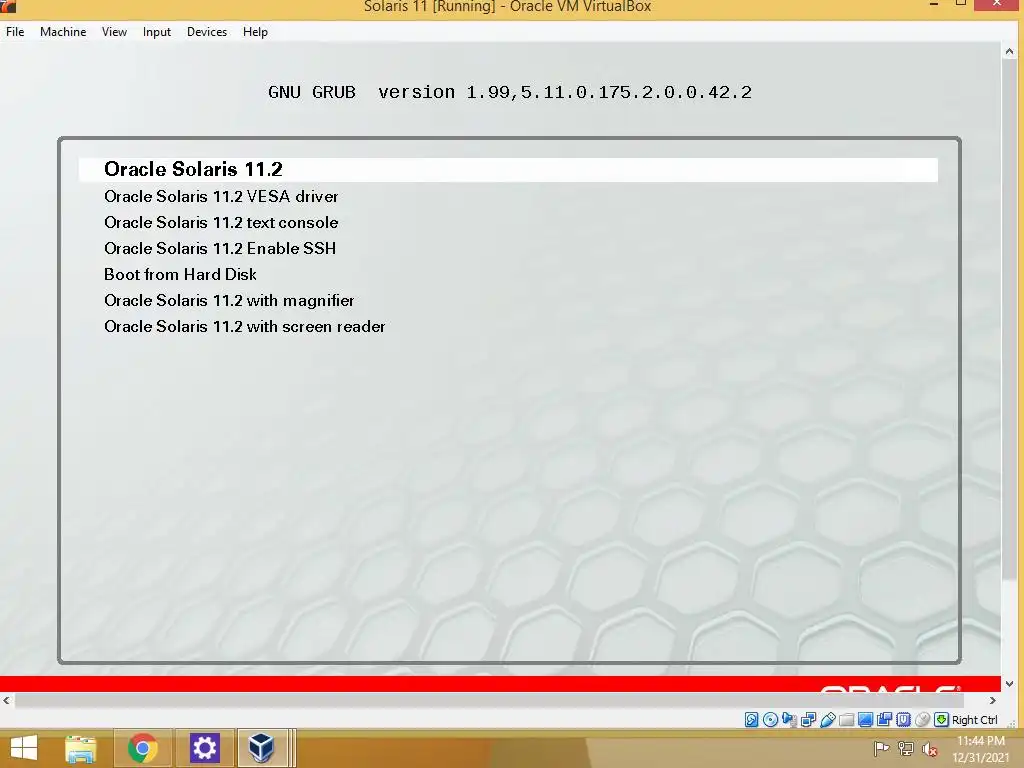Viewport: 1024px width, 768px height.
Task: Open Google Chrome from the taskbar
Action: pyautogui.click(x=142, y=748)
